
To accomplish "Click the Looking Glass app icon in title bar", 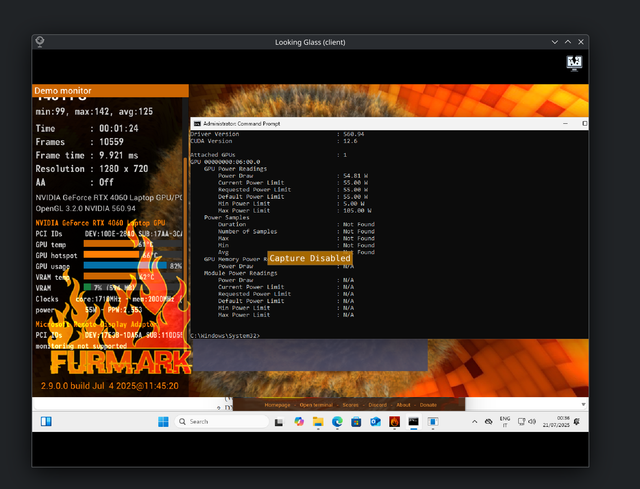I will click(x=40, y=41).
